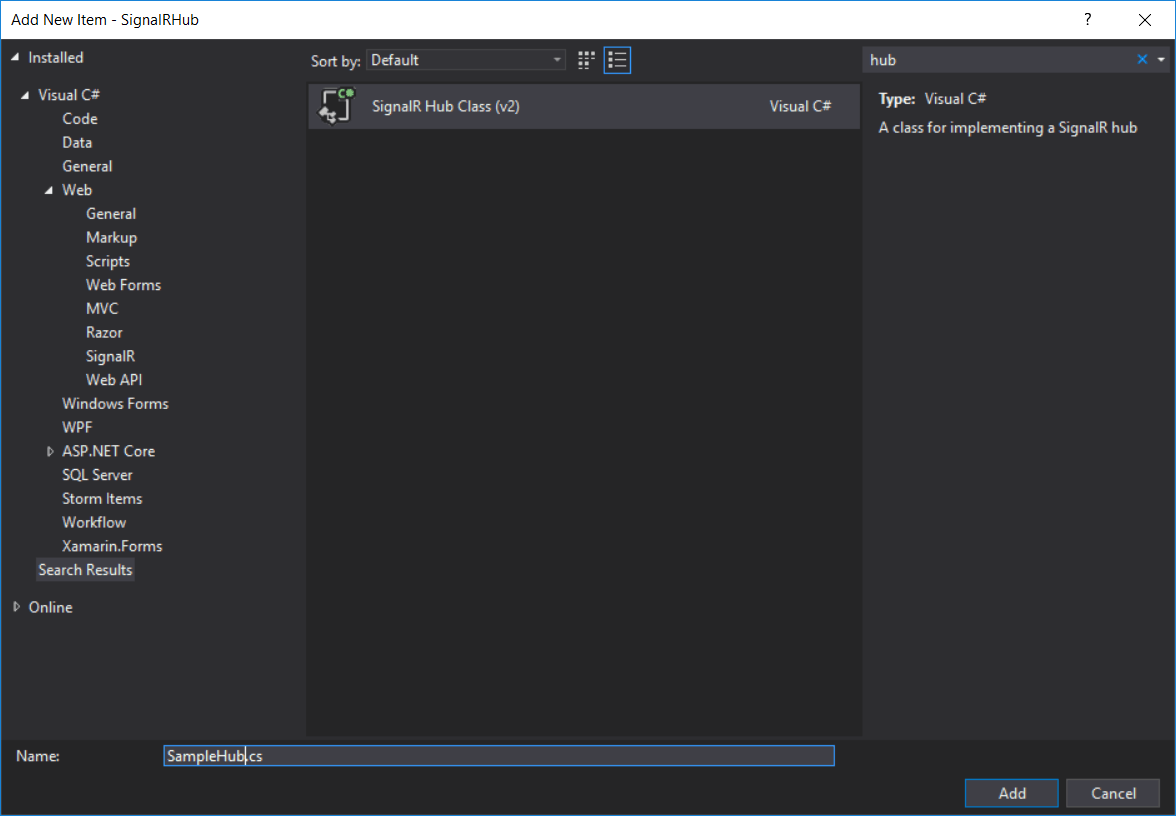Select Search Results tree item
Screen dimensions: 1176x816
86,570
